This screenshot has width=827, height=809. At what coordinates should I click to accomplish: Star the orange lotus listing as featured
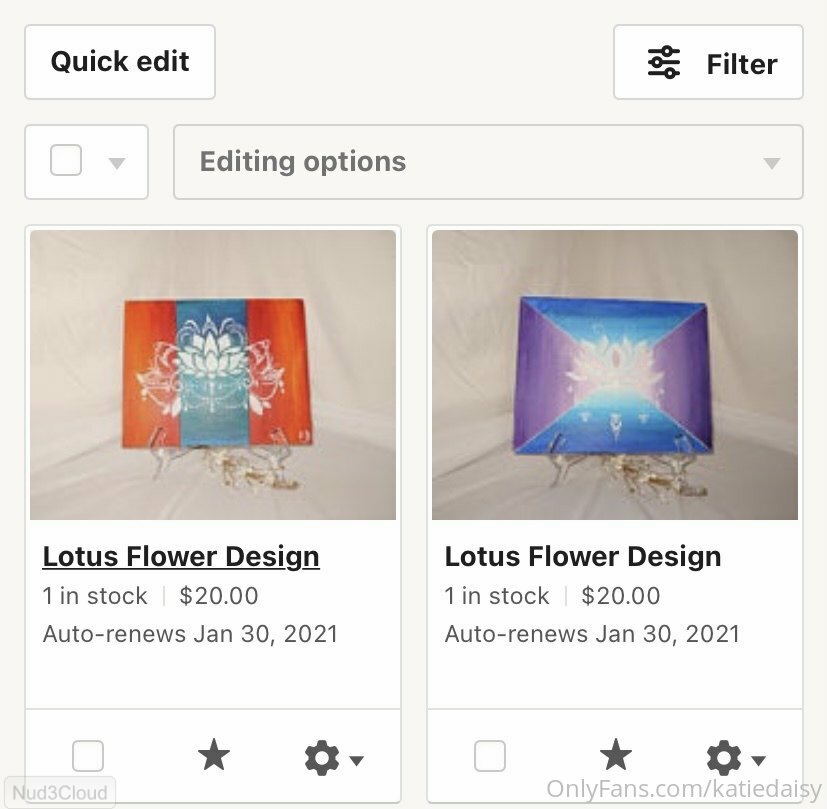point(214,756)
